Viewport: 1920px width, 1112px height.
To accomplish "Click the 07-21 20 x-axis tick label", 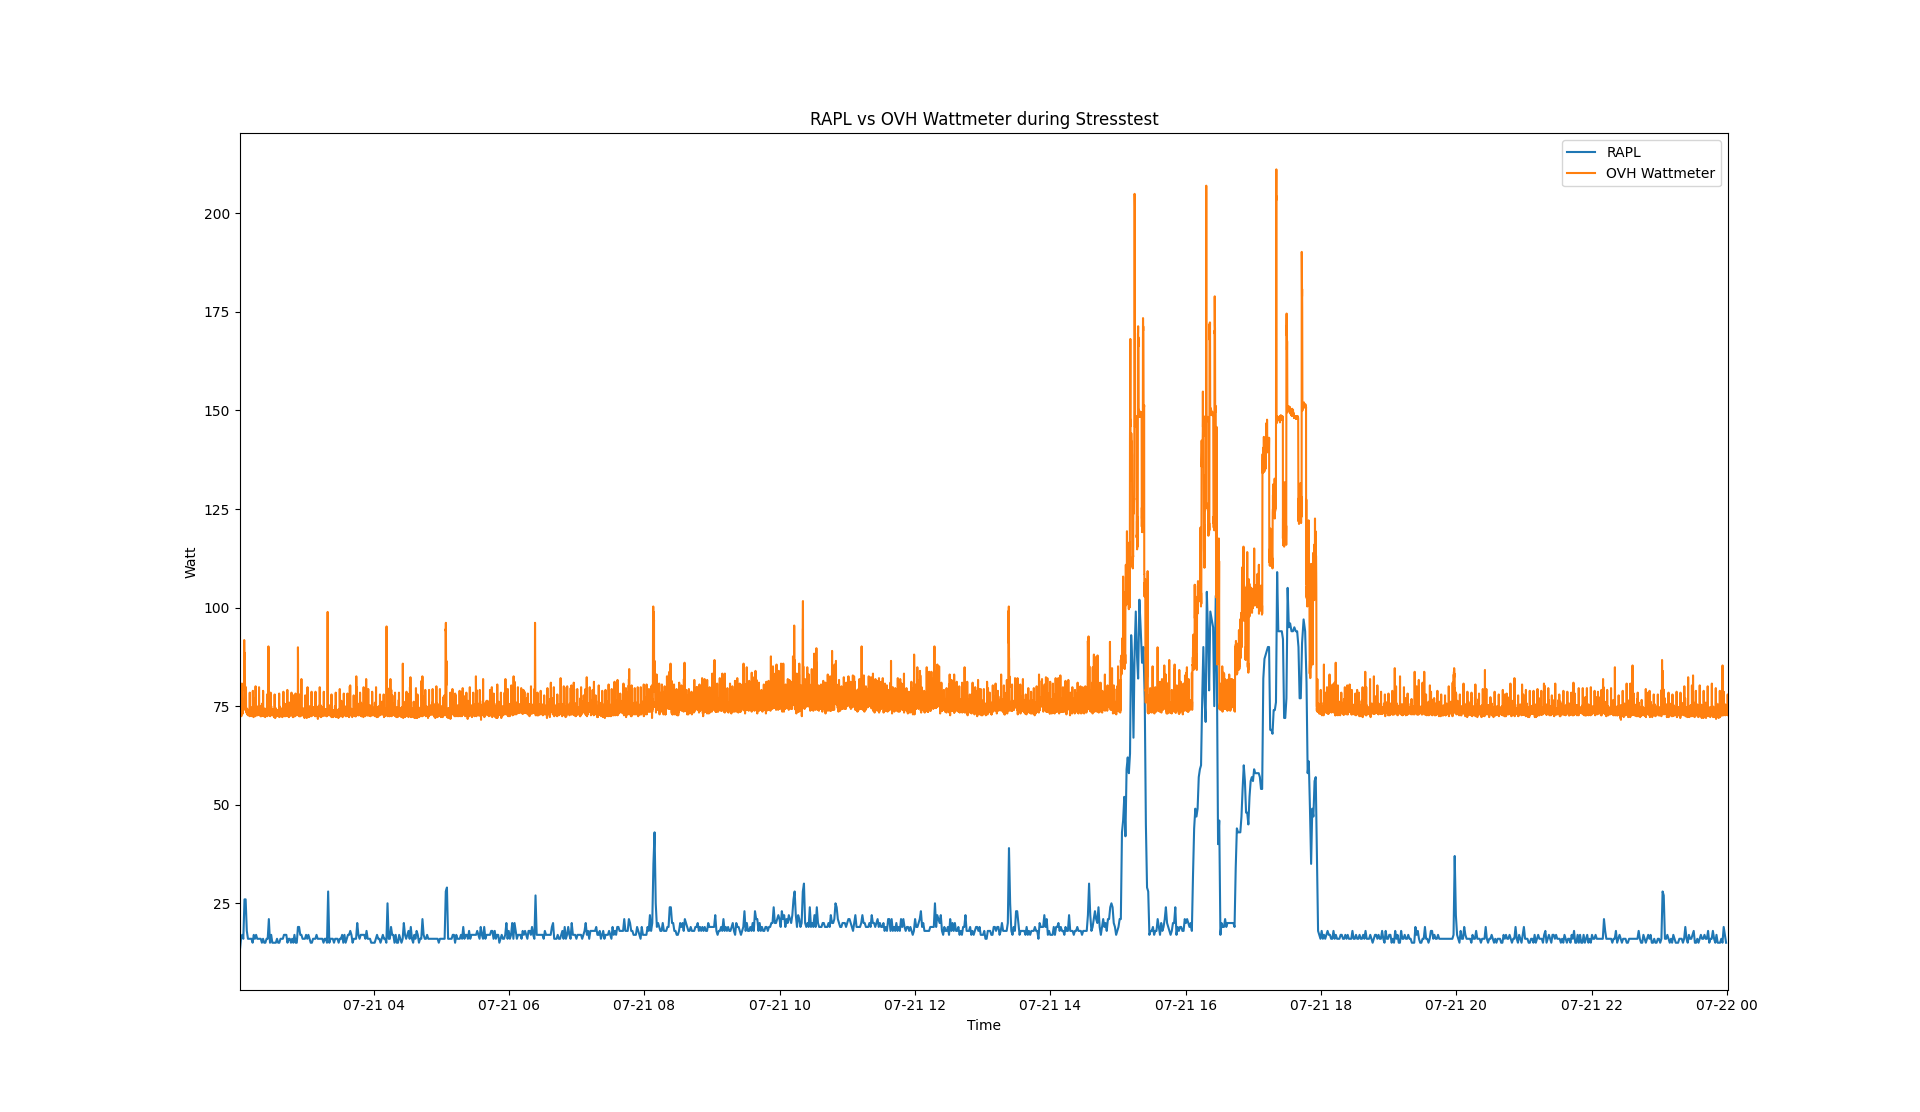I will 1455,1005.
